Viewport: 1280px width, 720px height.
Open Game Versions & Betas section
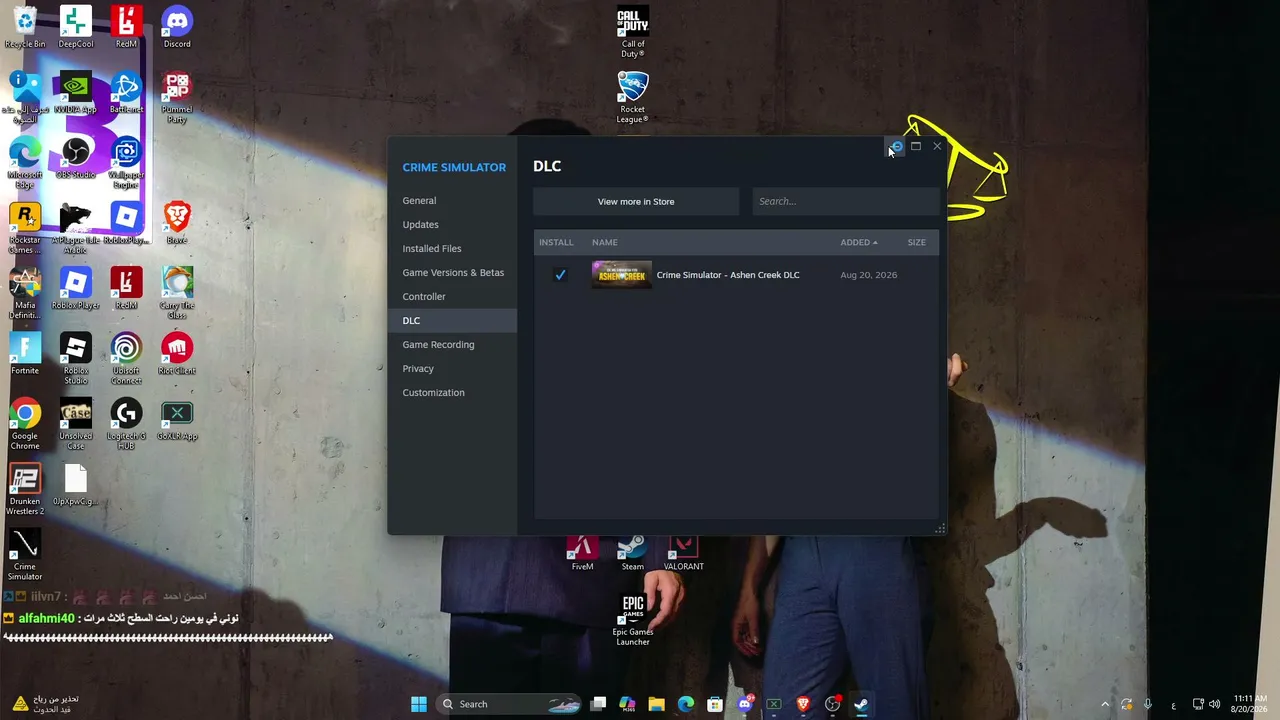tap(453, 272)
